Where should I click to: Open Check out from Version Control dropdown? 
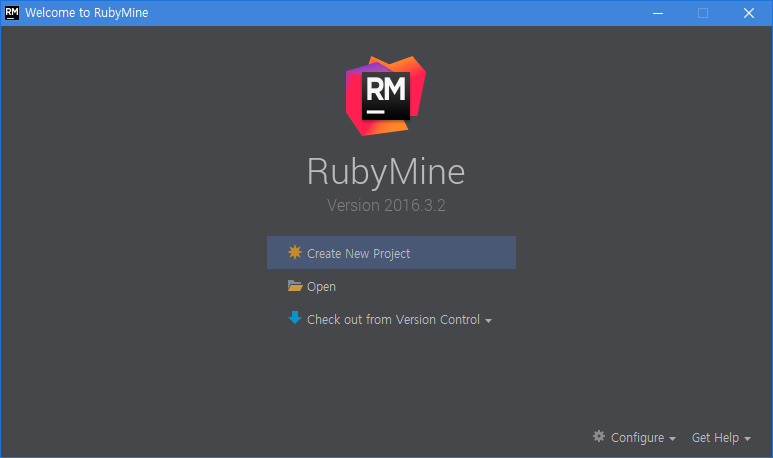point(399,319)
